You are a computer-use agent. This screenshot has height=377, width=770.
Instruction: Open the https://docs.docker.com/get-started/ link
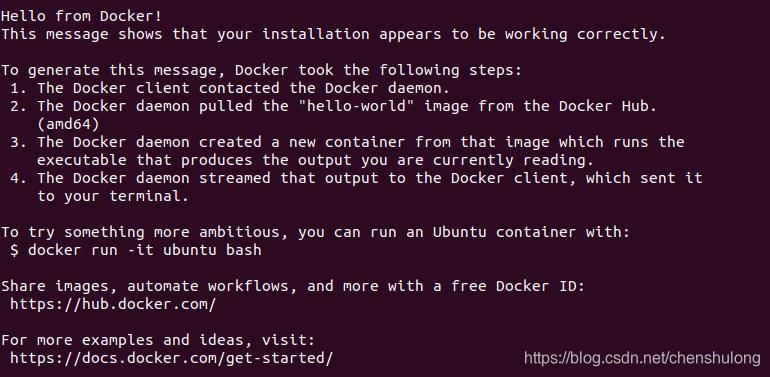pos(171,358)
